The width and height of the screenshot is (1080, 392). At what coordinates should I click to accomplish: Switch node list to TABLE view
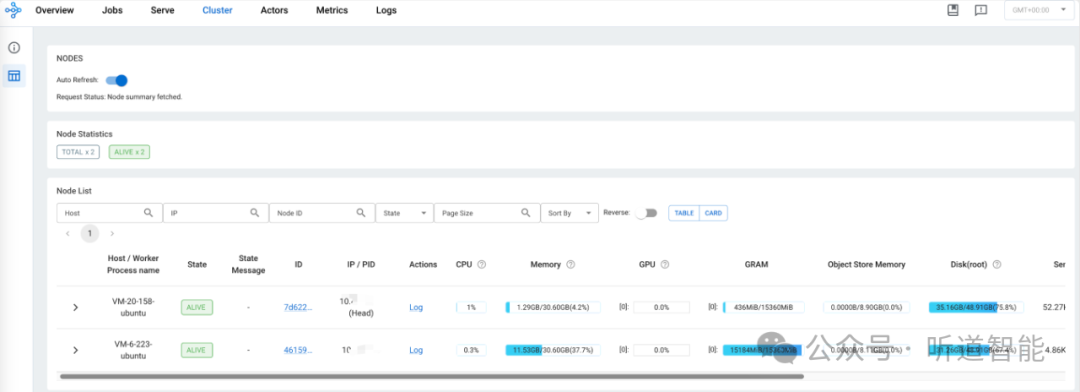tap(684, 213)
